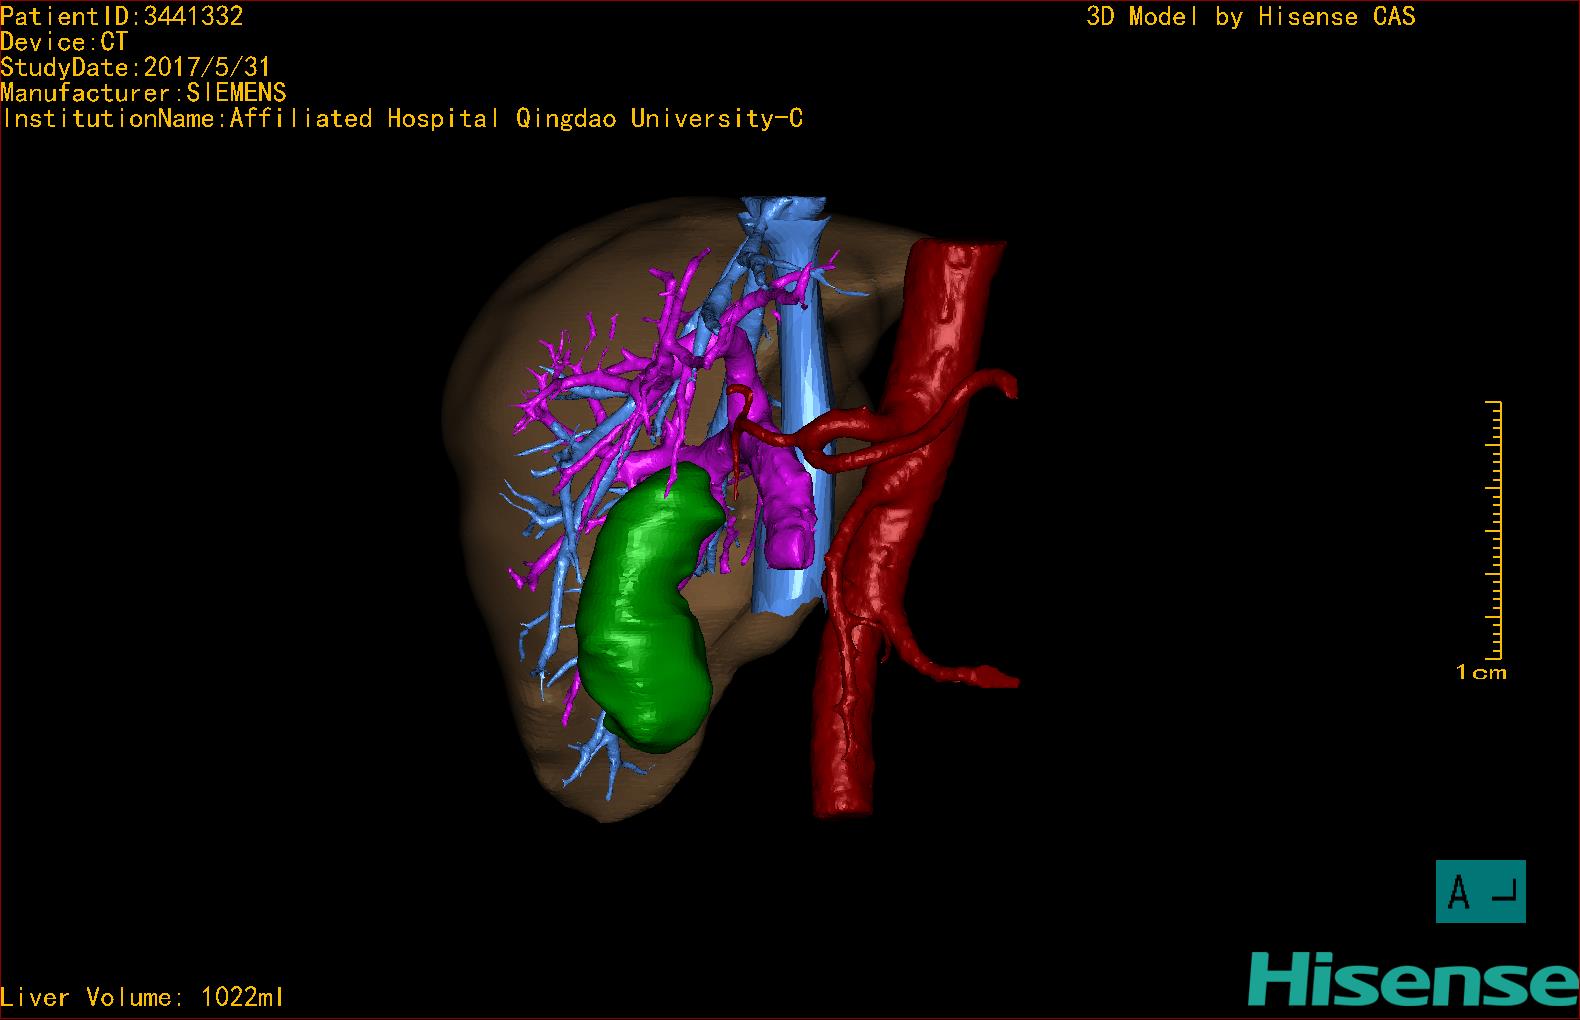This screenshot has width=1580, height=1020.
Task: Click the Liver Volume: 1022ml readout
Action: (142, 997)
